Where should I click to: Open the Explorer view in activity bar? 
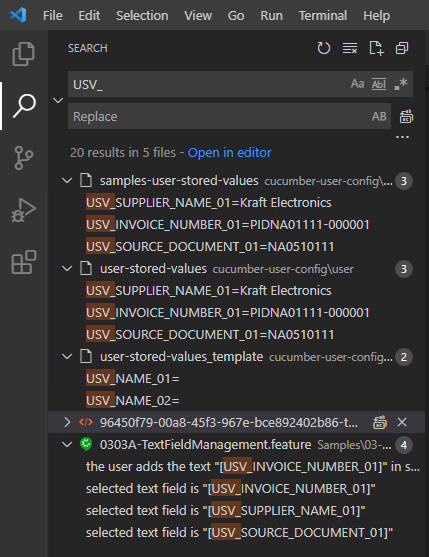tap(23, 54)
